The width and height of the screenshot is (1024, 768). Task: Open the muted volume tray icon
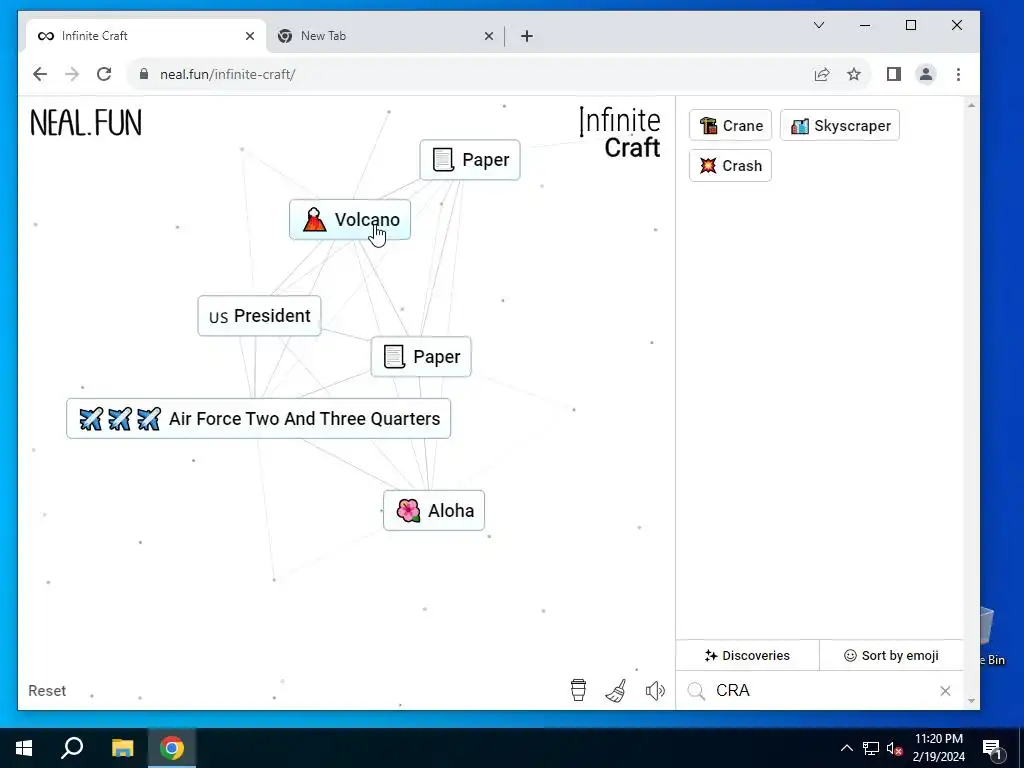click(895, 748)
